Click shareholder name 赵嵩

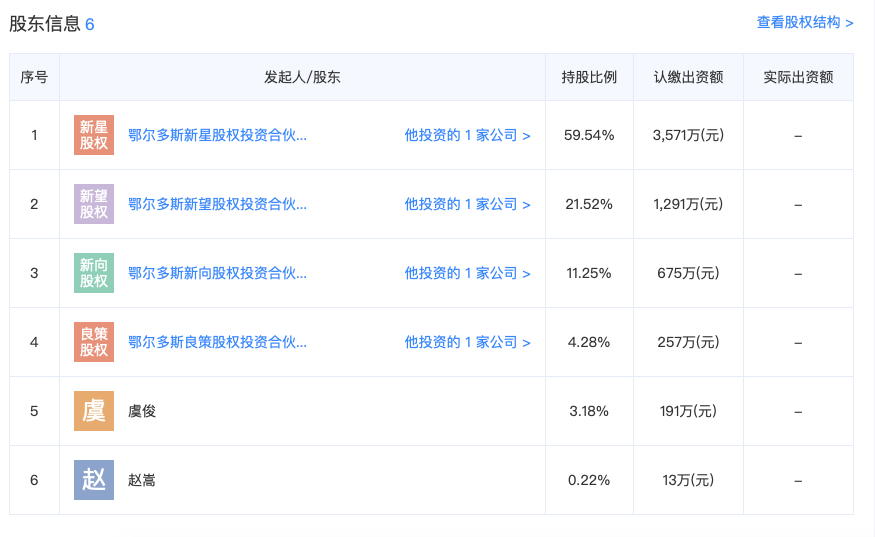142,480
